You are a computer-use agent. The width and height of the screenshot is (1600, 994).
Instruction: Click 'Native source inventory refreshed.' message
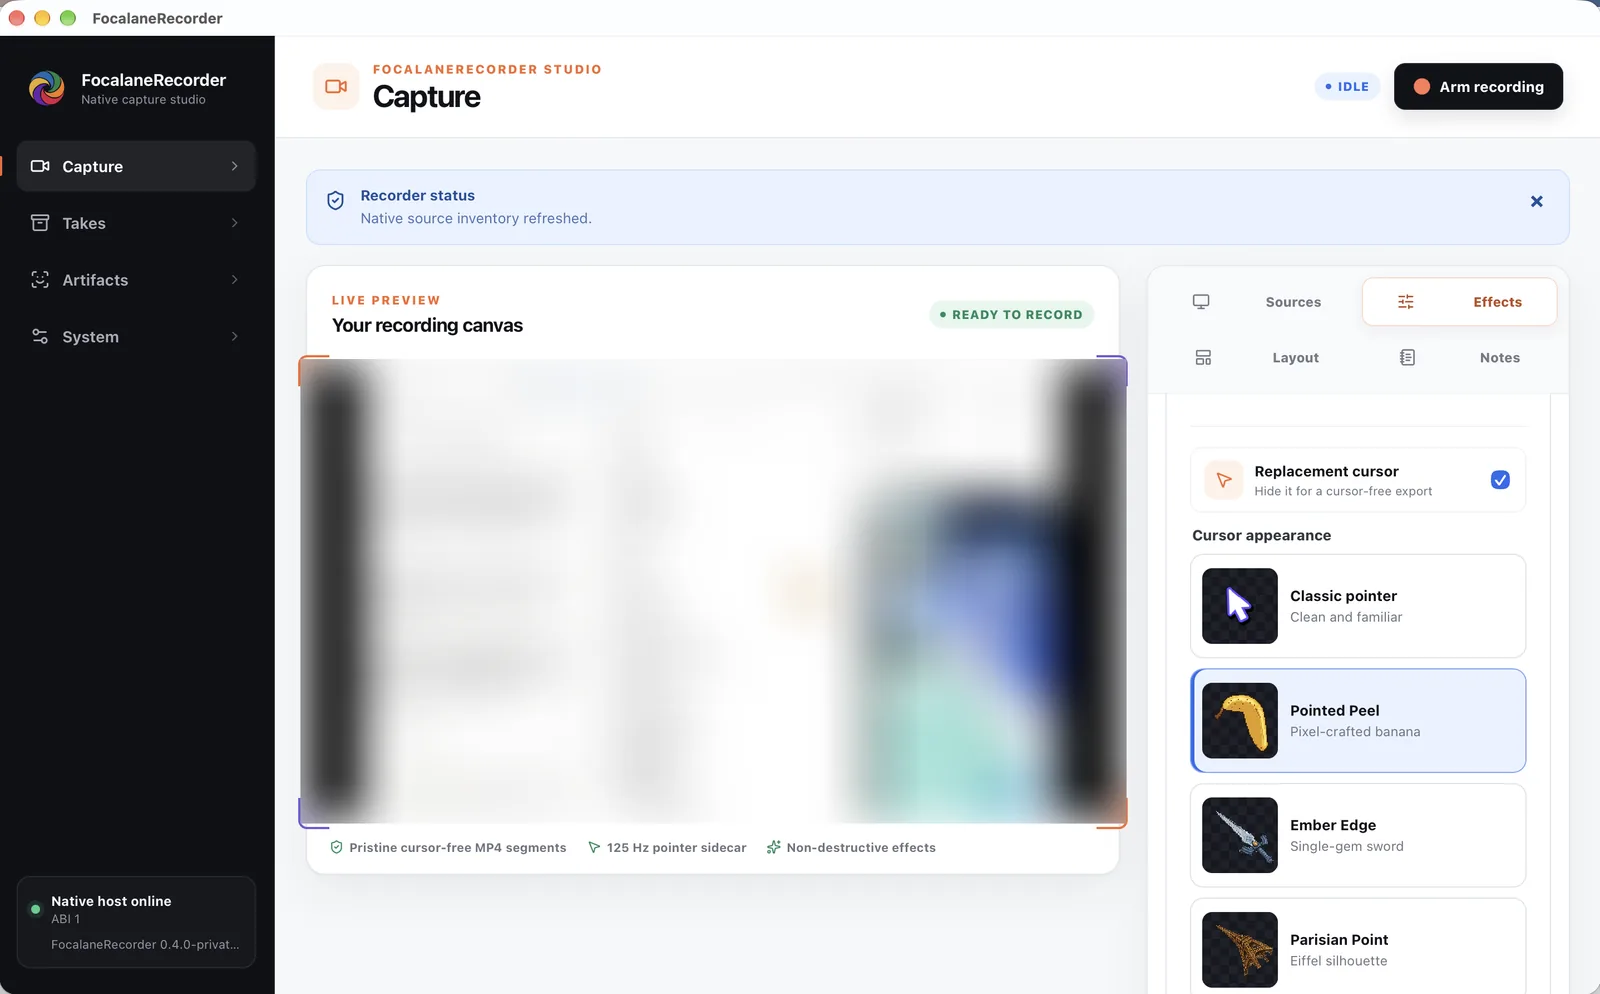pyautogui.click(x=476, y=218)
